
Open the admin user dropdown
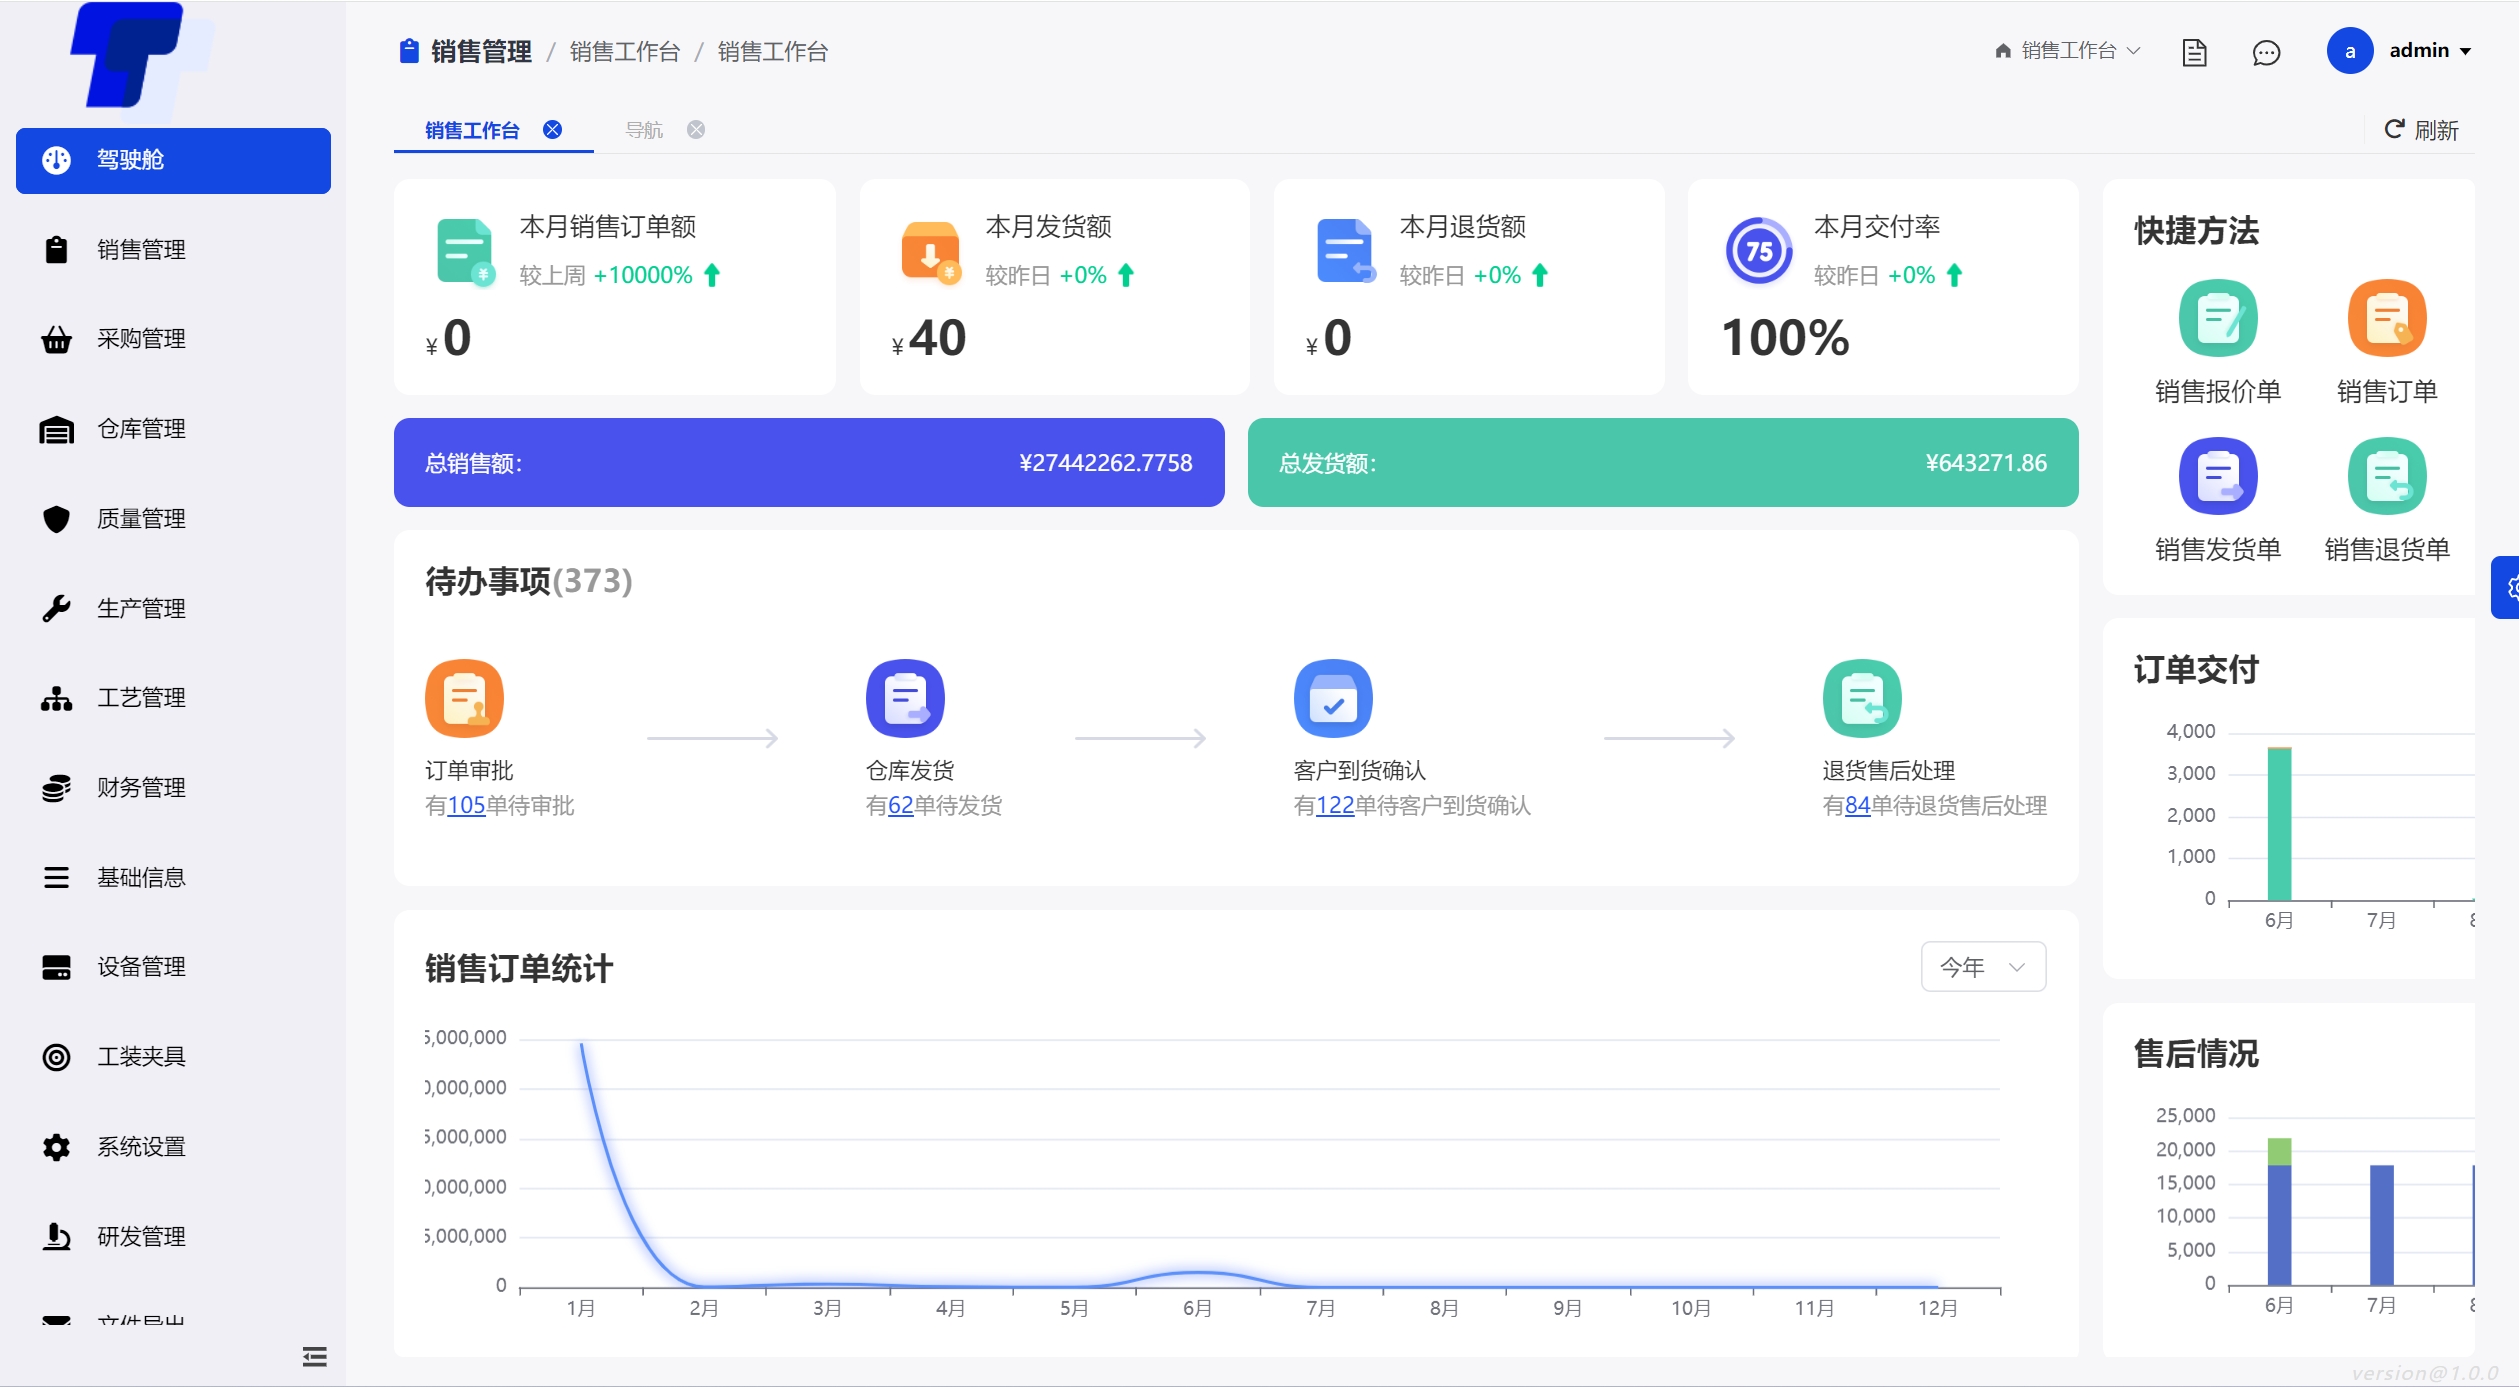[x=2430, y=51]
